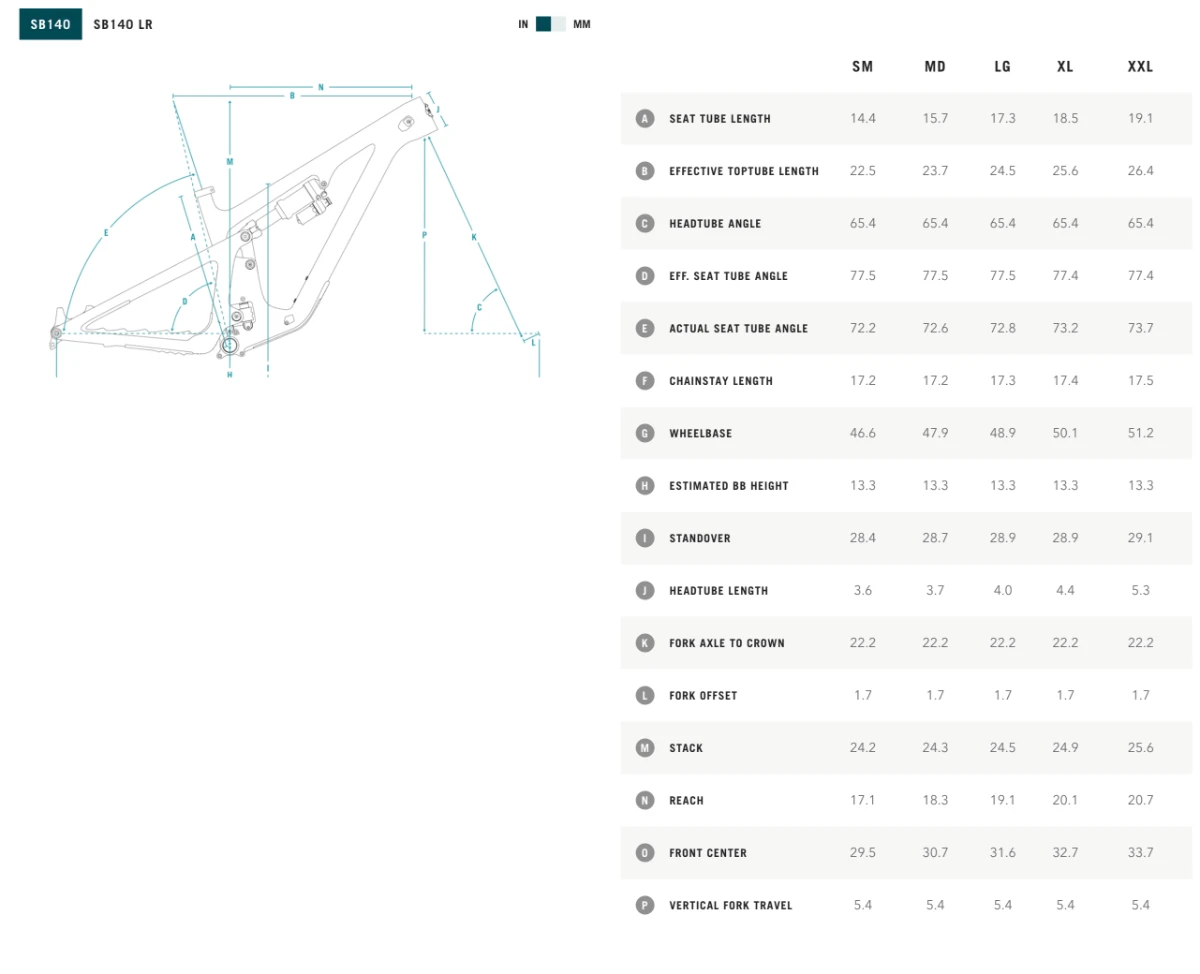1200x974 pixels.
Task: Switch to the SB140 tab
Action: [x=50, y=24]
